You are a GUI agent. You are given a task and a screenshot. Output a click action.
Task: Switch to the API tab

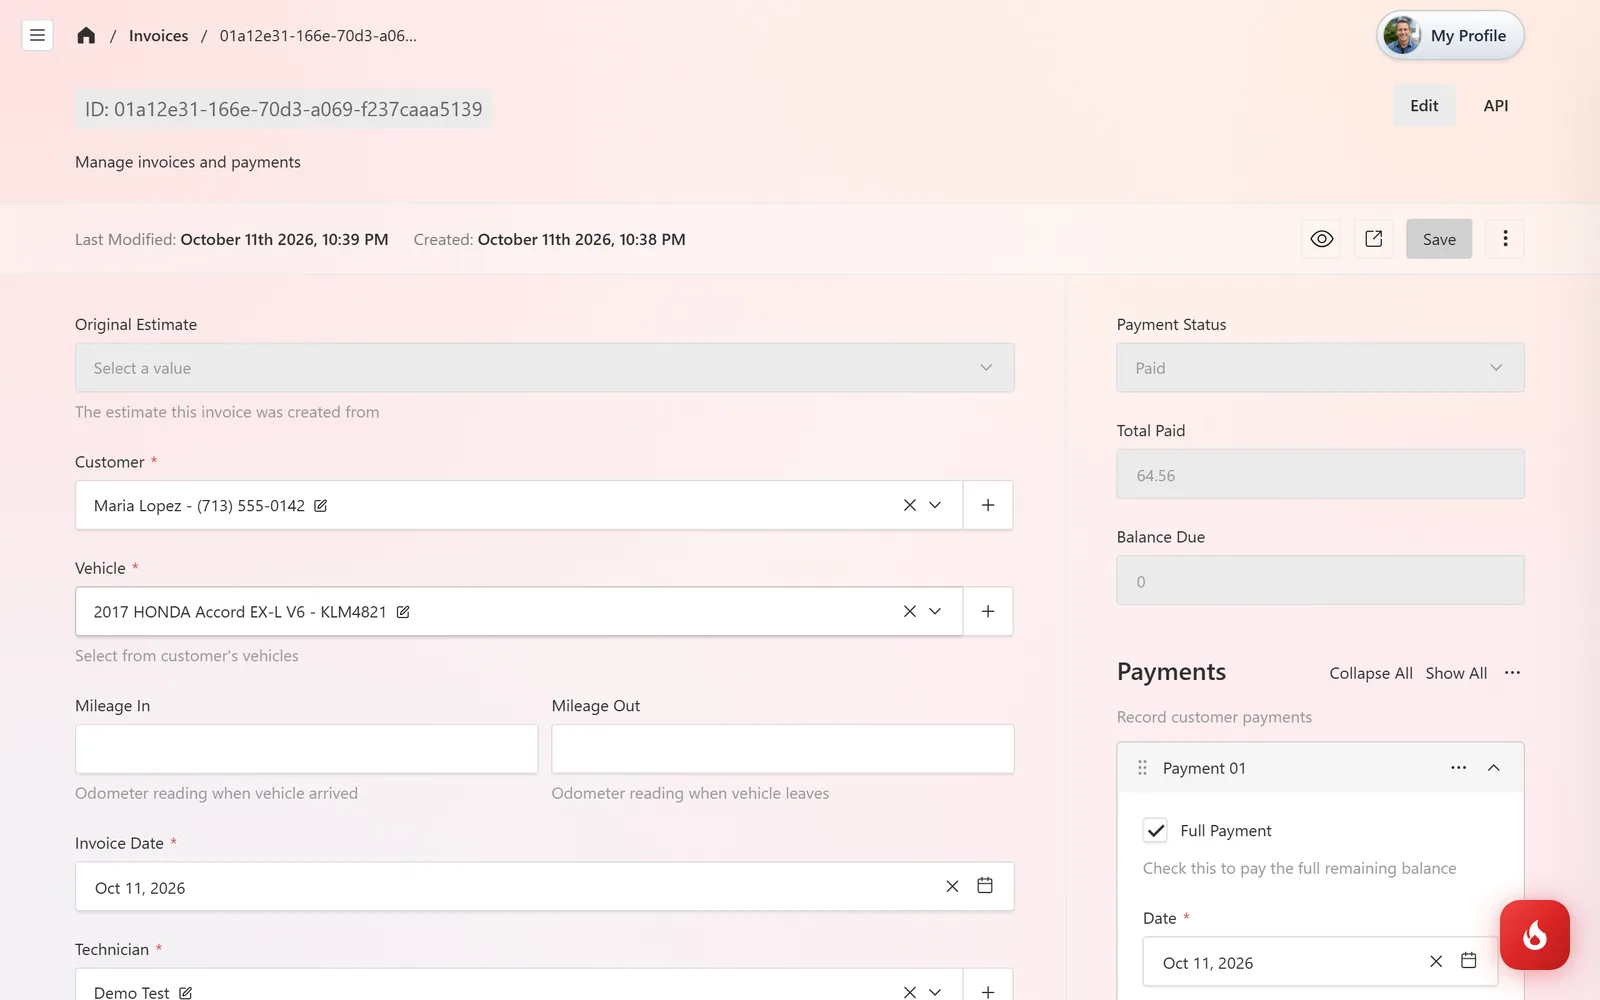(x=1496, y=106)
